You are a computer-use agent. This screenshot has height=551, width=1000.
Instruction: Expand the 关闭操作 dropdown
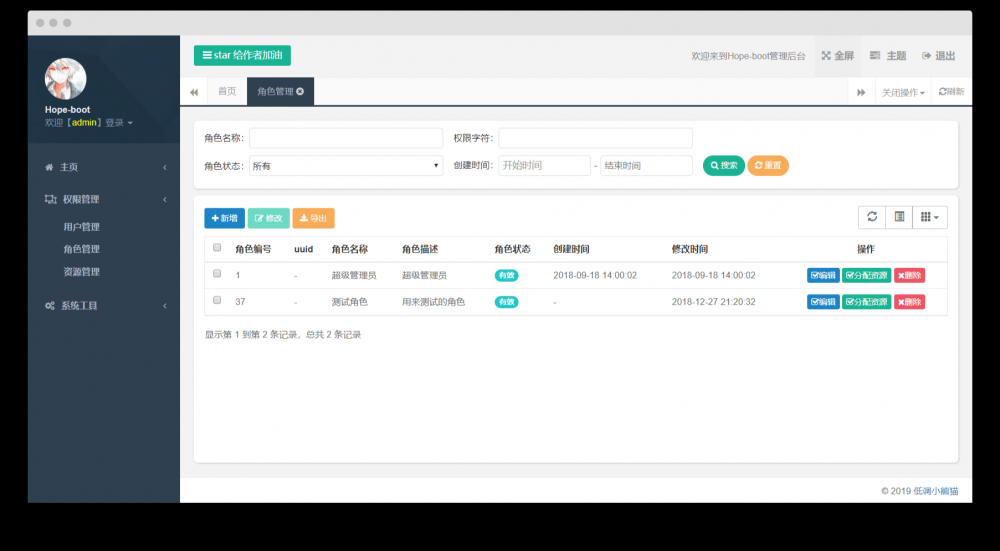click(903, 92)
